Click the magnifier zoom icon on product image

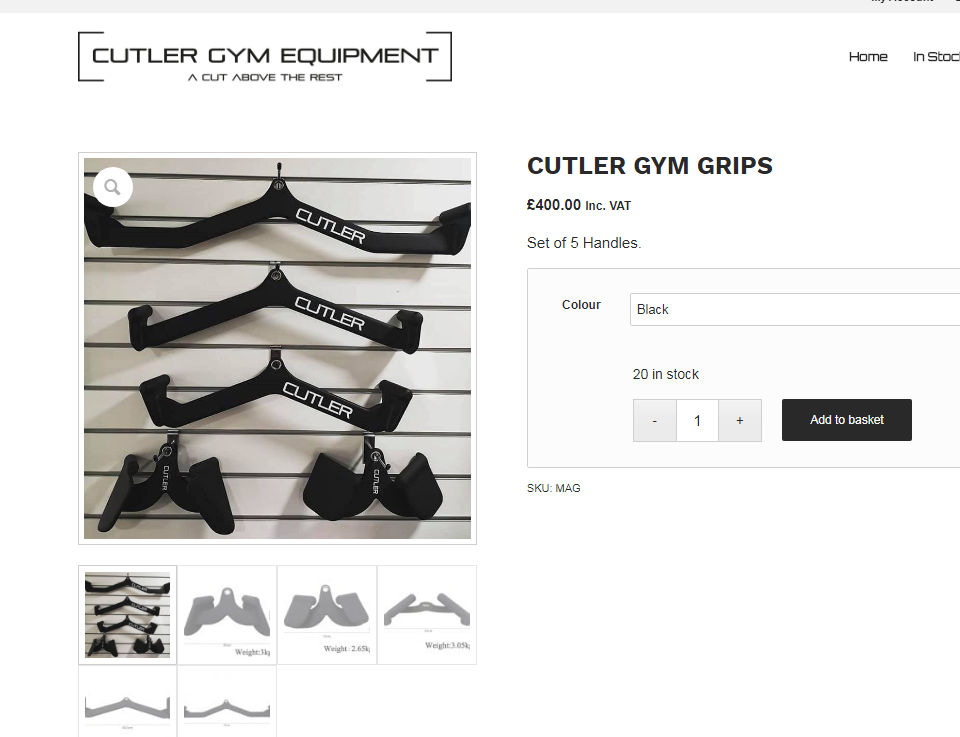coord(113,187)
